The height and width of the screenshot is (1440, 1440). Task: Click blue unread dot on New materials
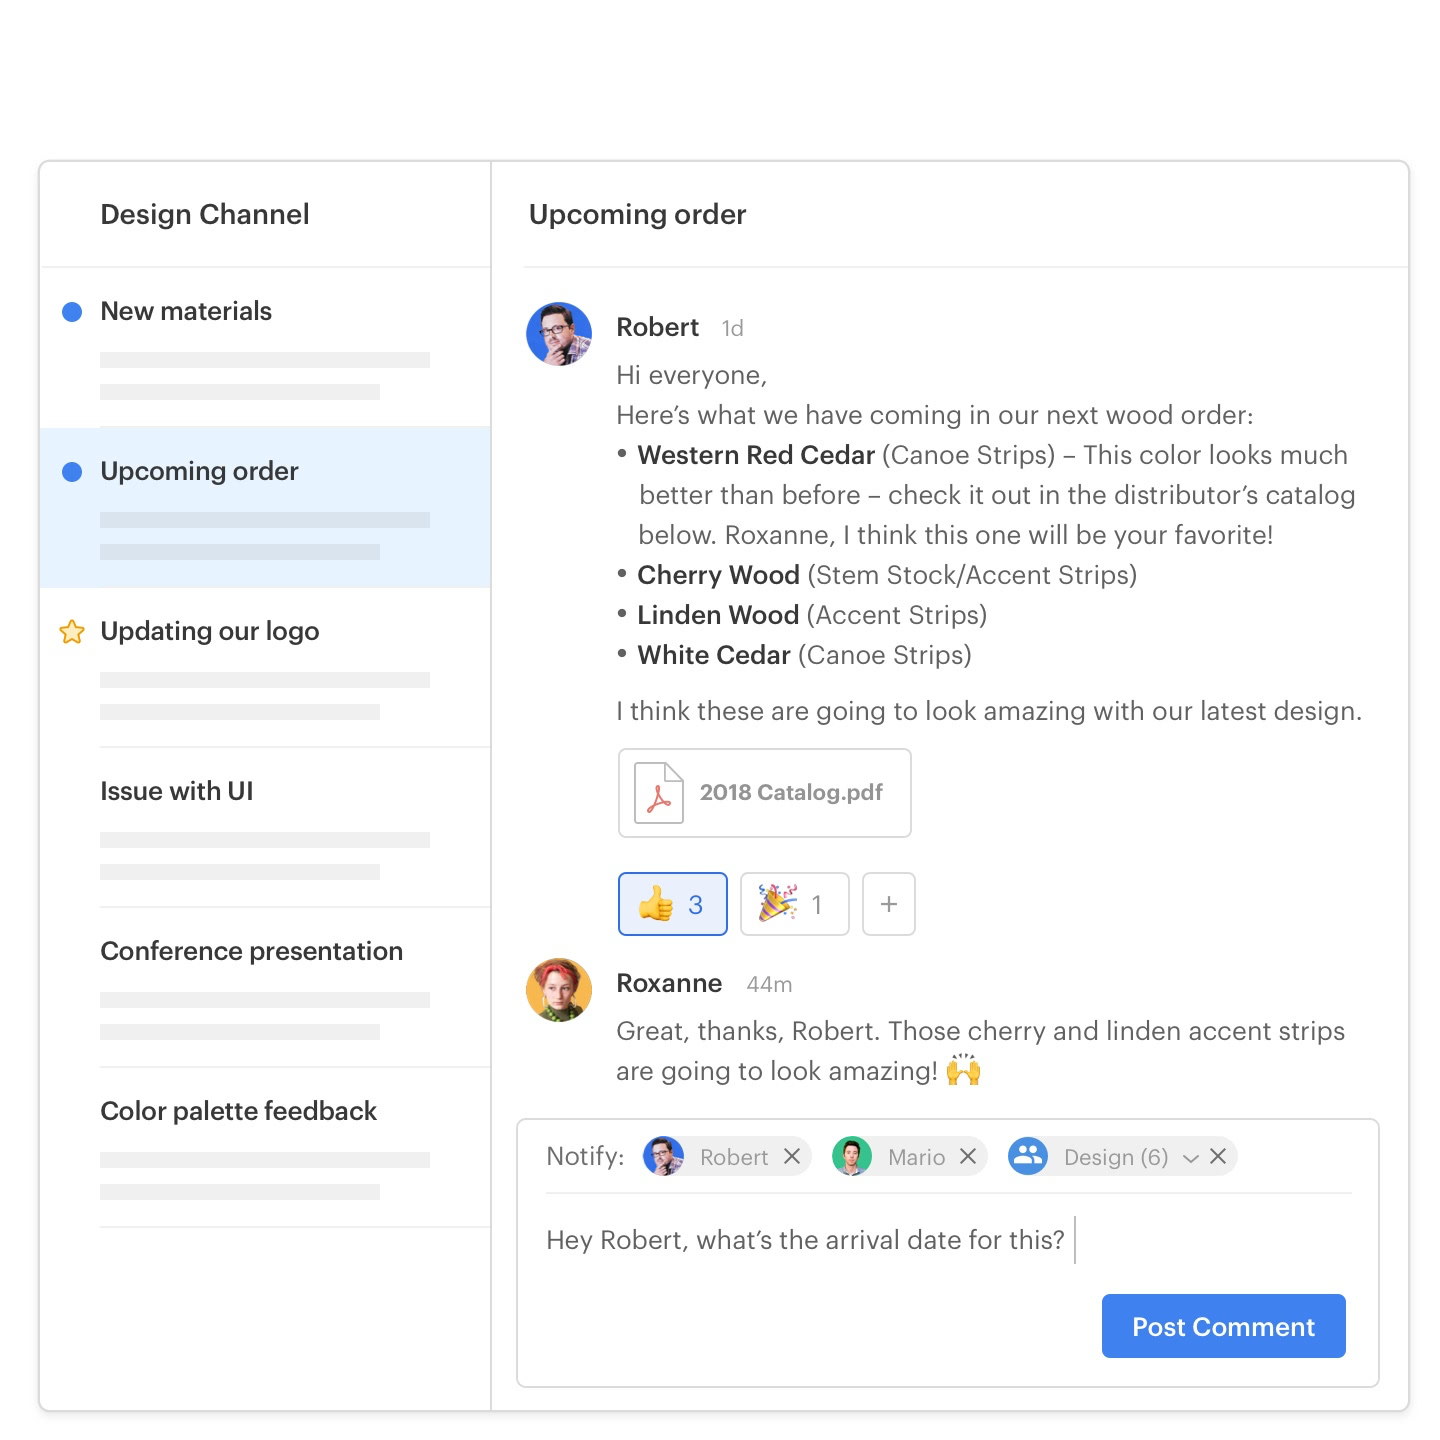click(72, 312)
